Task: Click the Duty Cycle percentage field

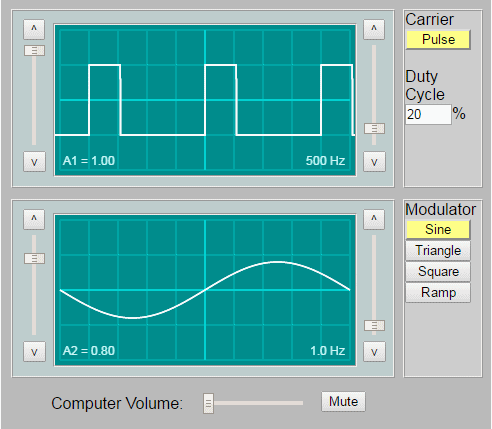Action: 428,115
